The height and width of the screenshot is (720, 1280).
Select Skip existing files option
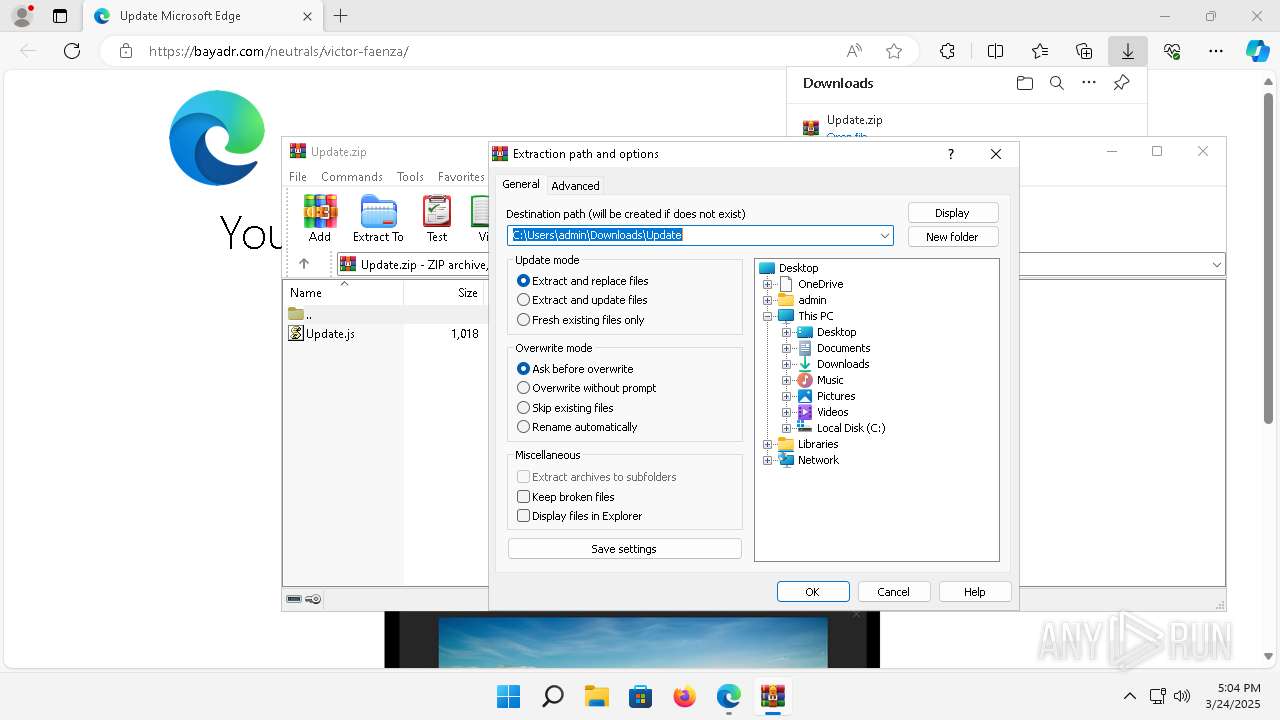pos(565,408)
